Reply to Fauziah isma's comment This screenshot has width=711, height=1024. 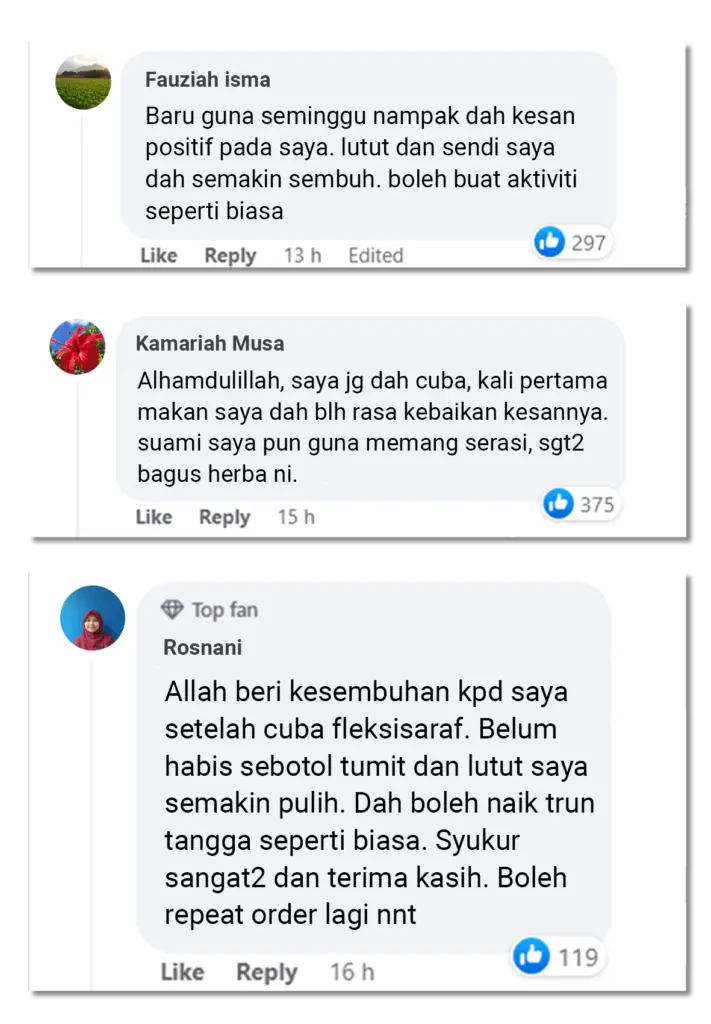click(x=230, y=255)
